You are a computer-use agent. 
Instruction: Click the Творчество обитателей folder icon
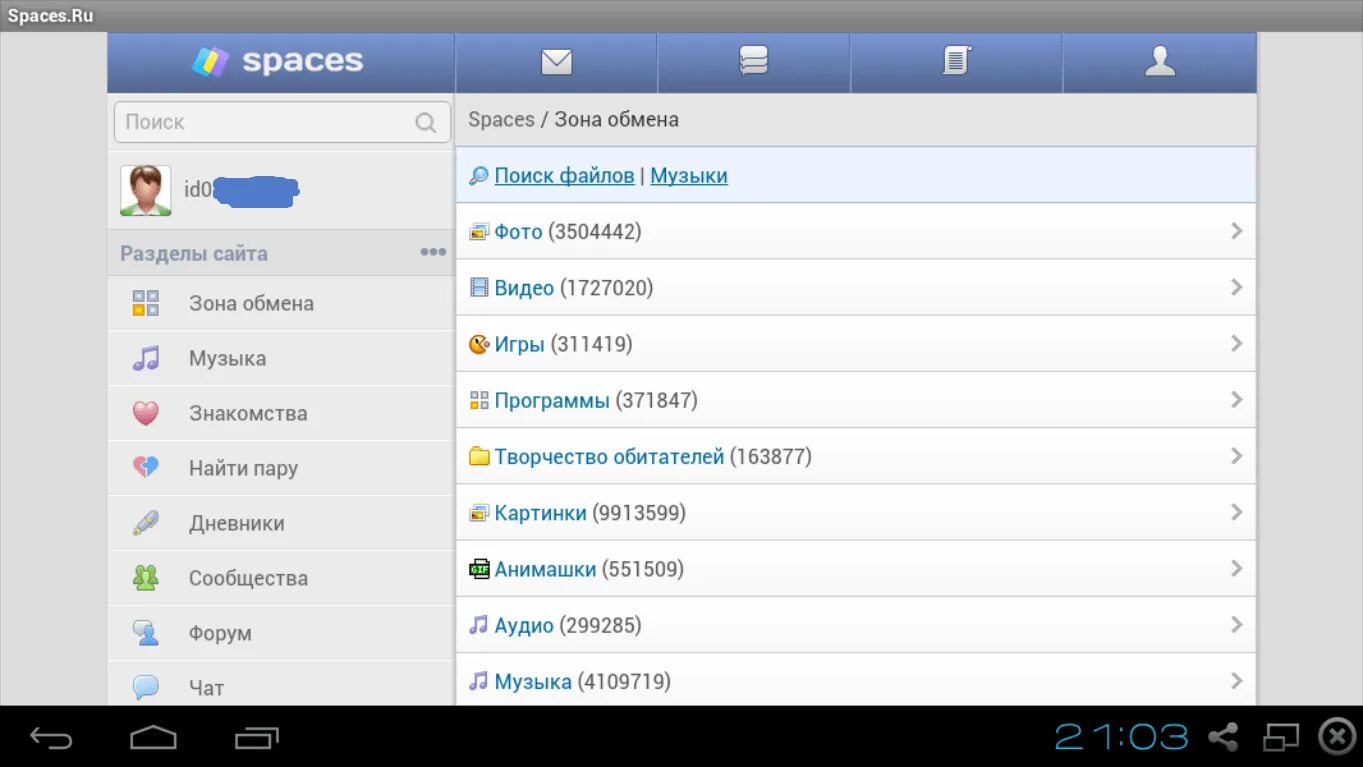479,457
